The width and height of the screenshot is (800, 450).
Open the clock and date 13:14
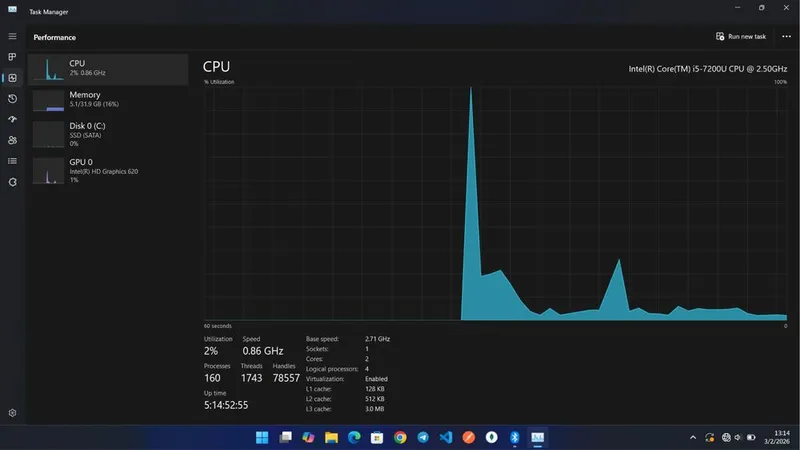(x=777, y=437)
